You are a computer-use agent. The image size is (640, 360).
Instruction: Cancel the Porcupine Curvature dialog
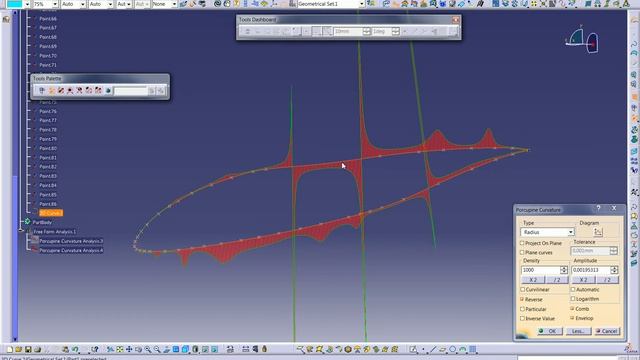click(x=607, y=331)
